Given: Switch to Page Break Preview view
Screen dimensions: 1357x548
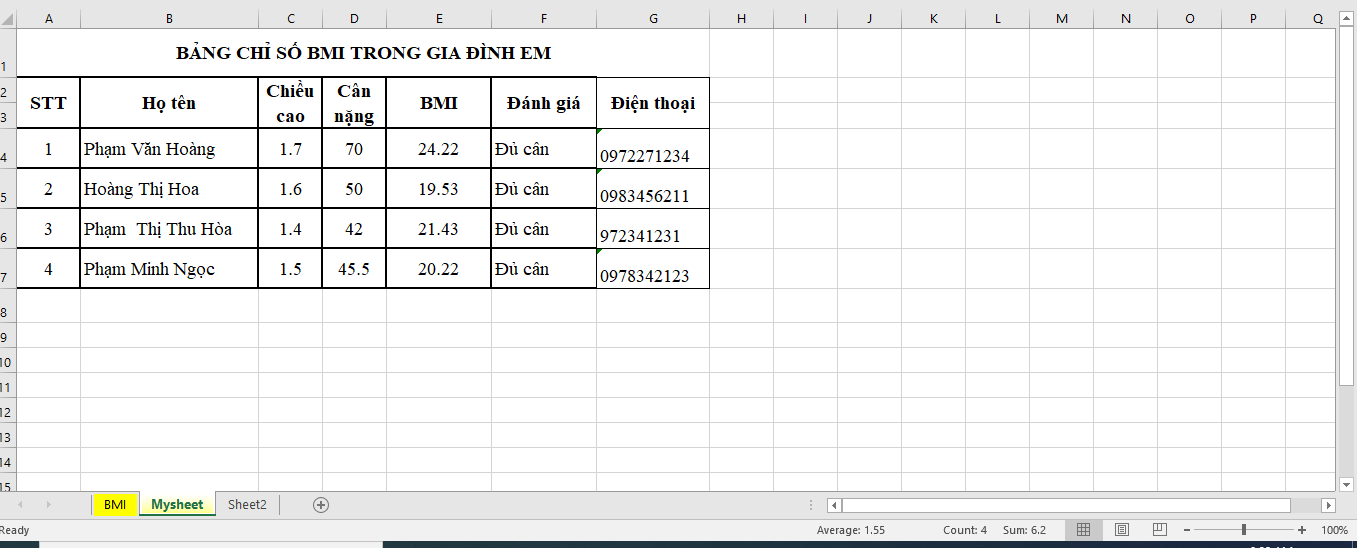Looking at the screenshot, I should [1160, 529].
